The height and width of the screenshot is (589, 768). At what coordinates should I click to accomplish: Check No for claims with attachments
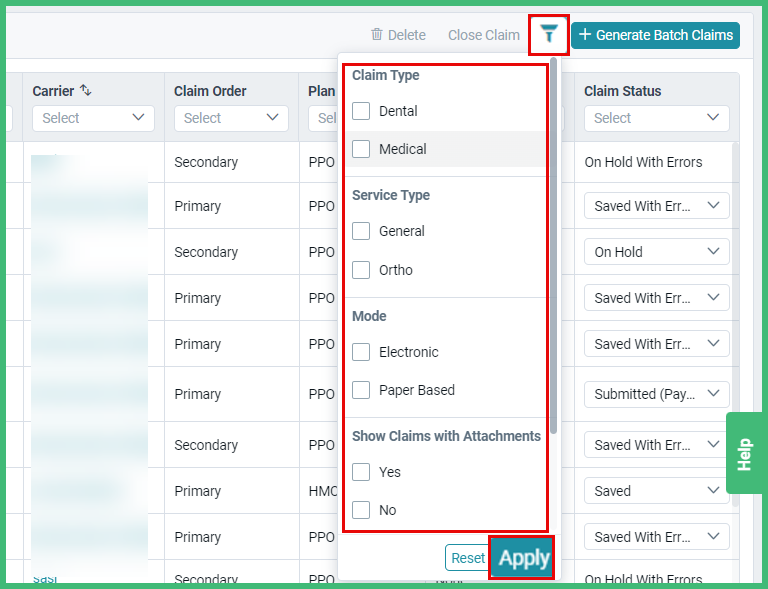(x=361, y=510)
